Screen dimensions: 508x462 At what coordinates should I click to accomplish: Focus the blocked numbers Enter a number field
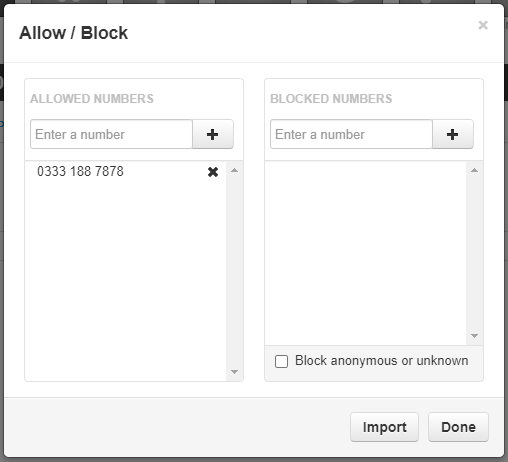(351, 134)
